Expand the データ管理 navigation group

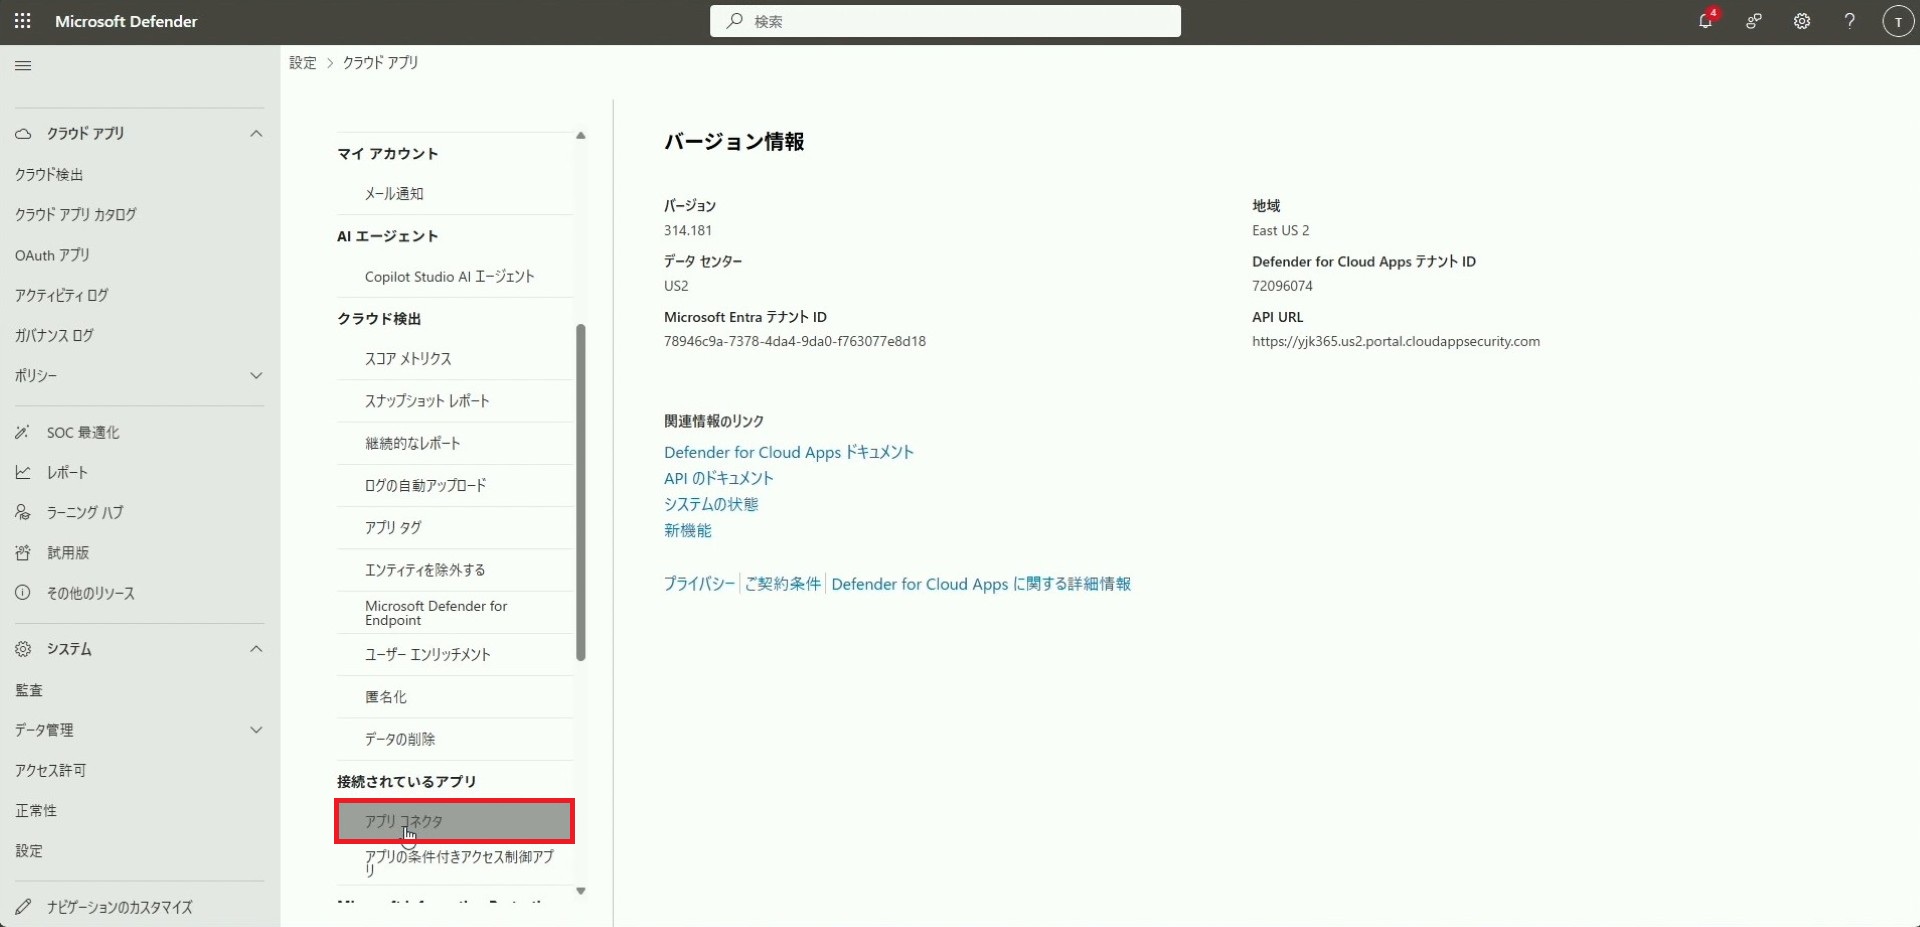point(256,730)
